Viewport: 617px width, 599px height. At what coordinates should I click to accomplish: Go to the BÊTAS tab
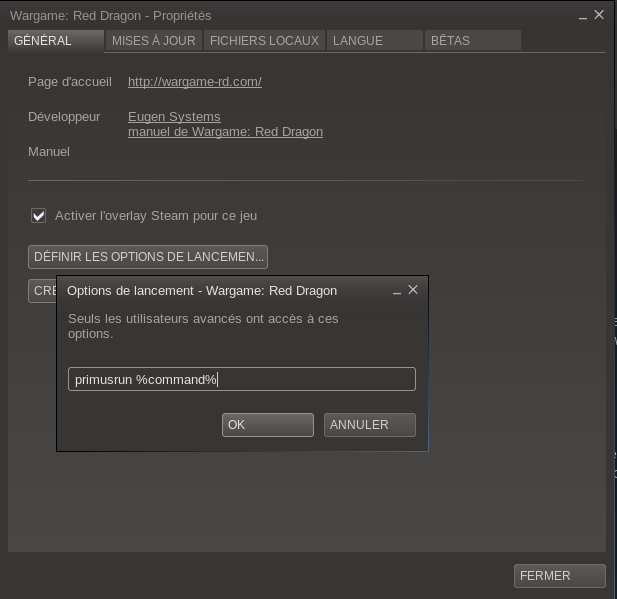click(473, 41)
